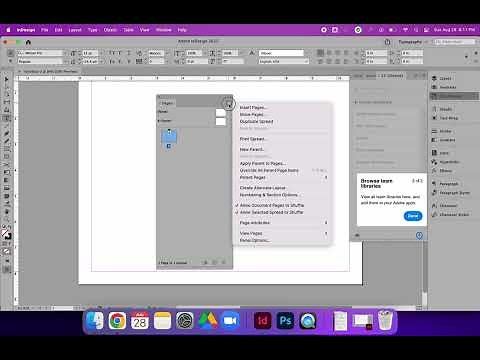Screen dimensions: 480x360
Task: Open the Typography workspace switcher
Action: (x=412, y=42)
